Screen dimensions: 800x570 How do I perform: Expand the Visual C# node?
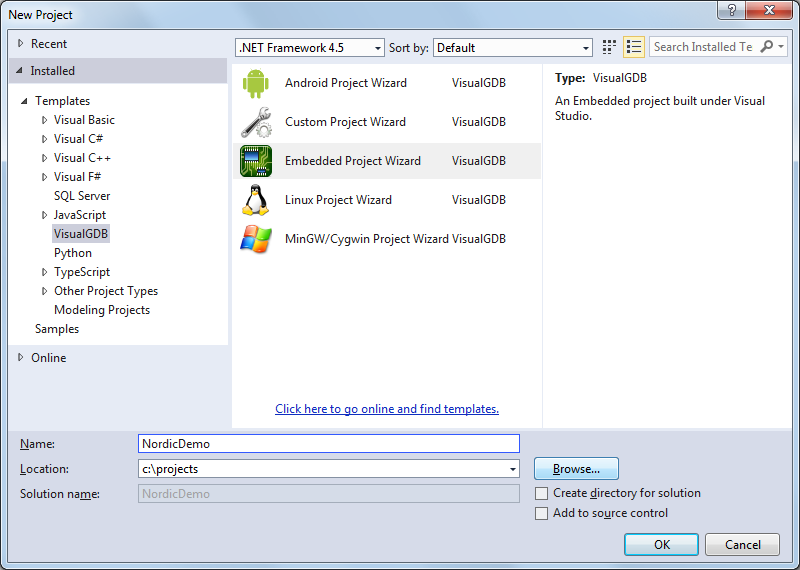44,139
